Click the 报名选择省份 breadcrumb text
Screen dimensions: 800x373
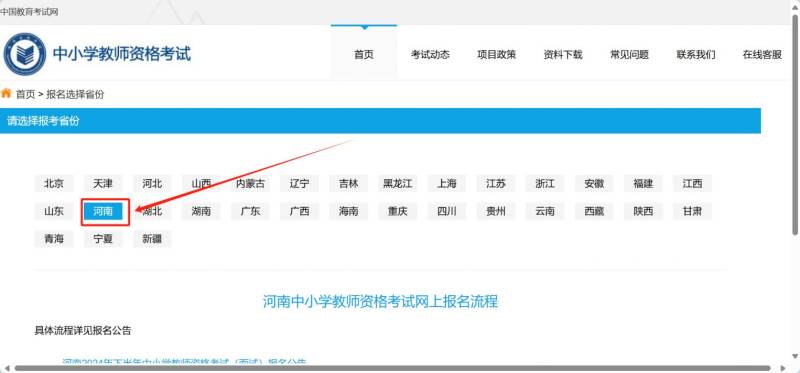tap(75, 94)
